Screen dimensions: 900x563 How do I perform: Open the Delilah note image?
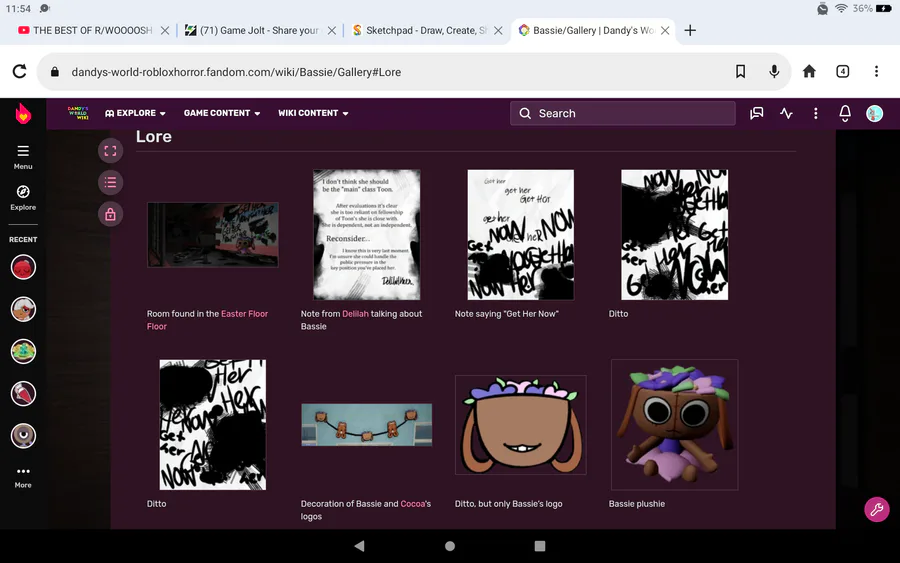(367, 235)
